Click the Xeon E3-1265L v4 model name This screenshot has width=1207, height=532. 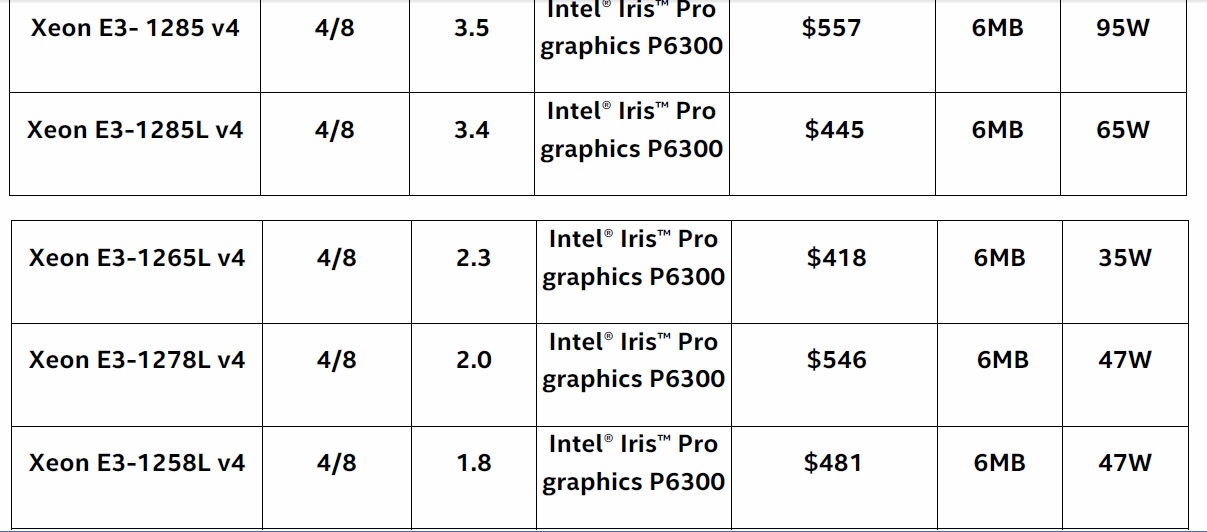[x=137, y=258]
